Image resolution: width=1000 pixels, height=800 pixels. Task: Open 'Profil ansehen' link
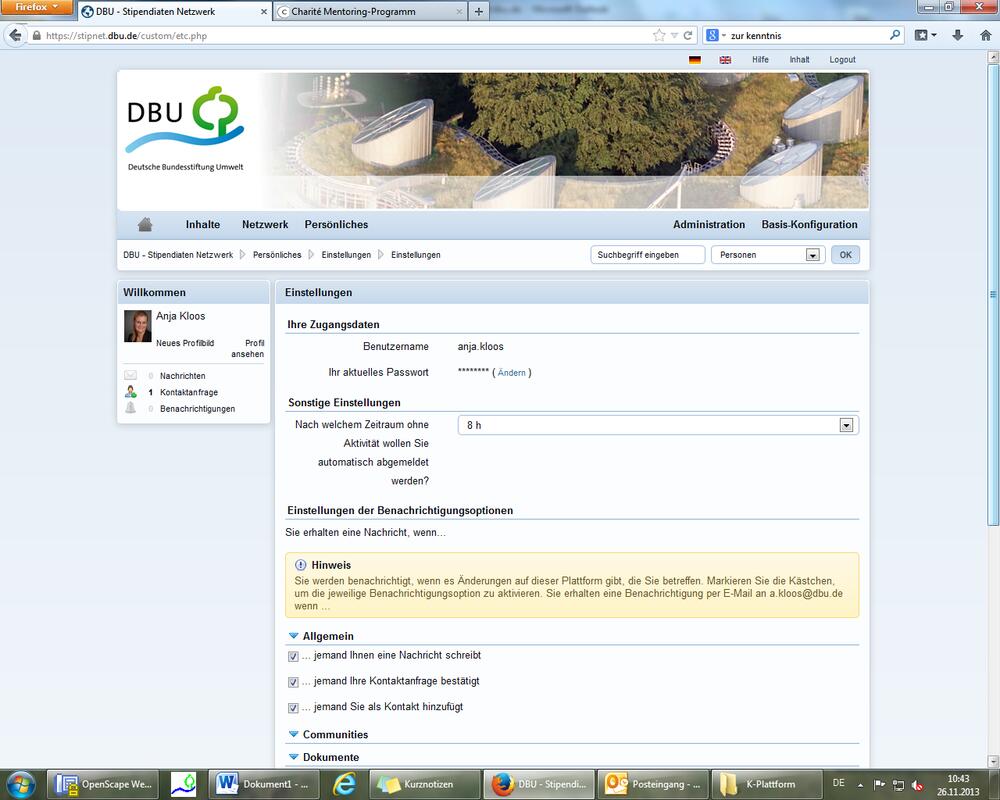click(x=247, y=348)
